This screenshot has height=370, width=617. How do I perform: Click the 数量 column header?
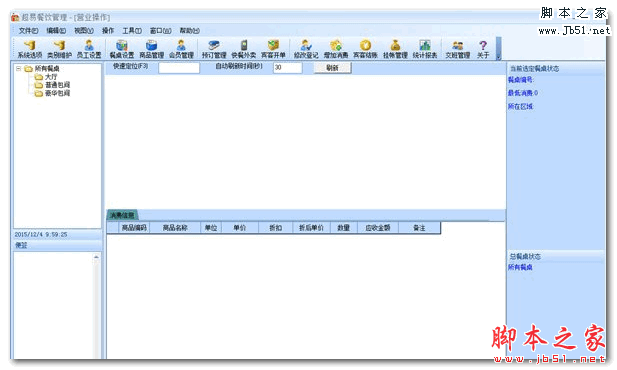point(344,228)
